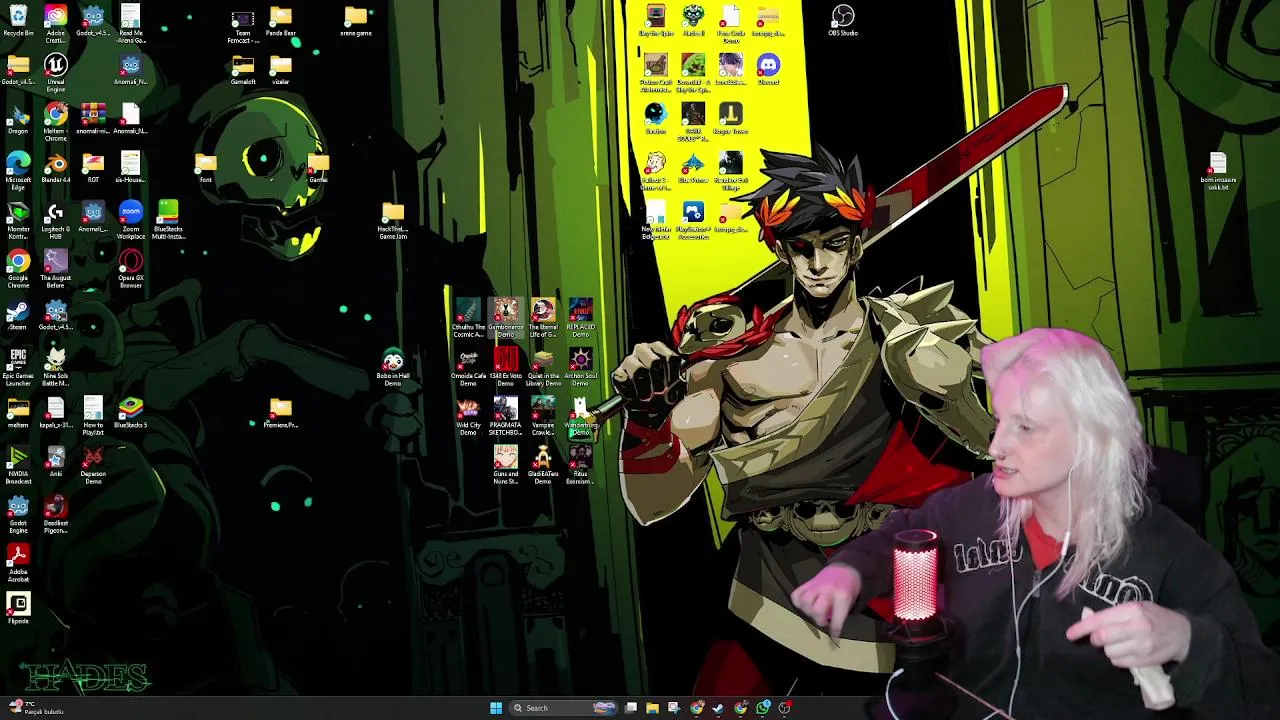
Task: Select the Nine Sols desktop icon
Action: 56,367
